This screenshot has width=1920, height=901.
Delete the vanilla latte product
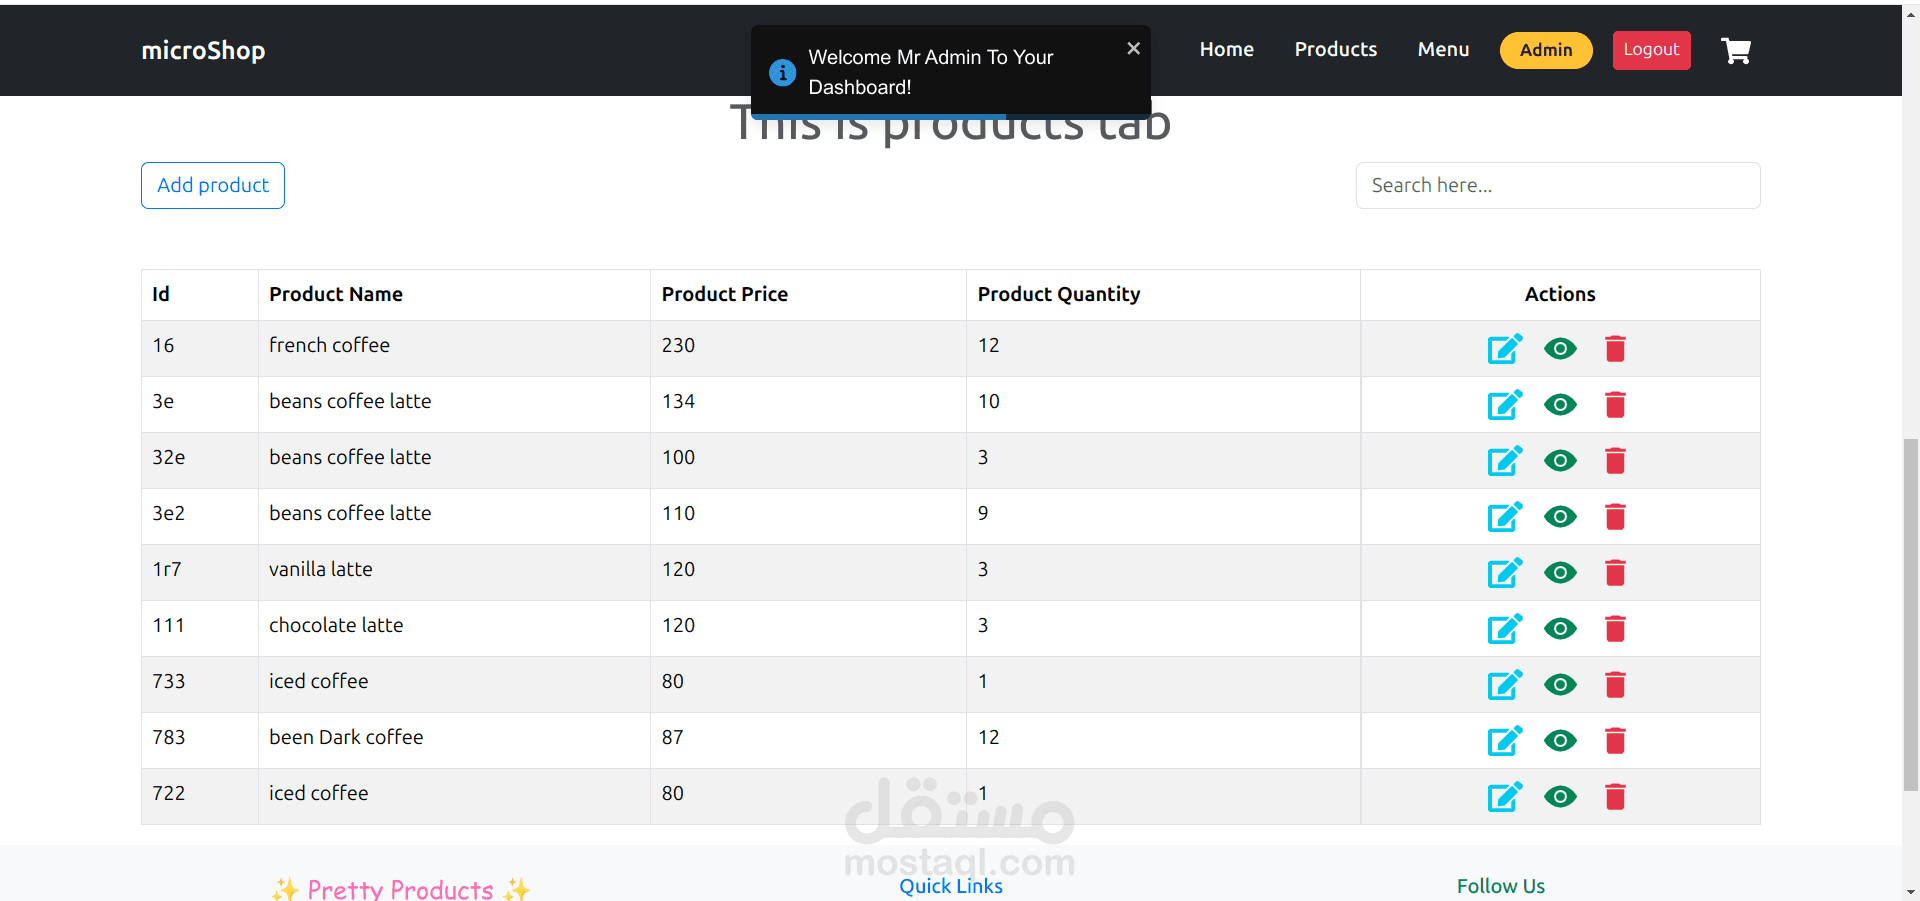pyautogui.click(x=1614, y=572)
